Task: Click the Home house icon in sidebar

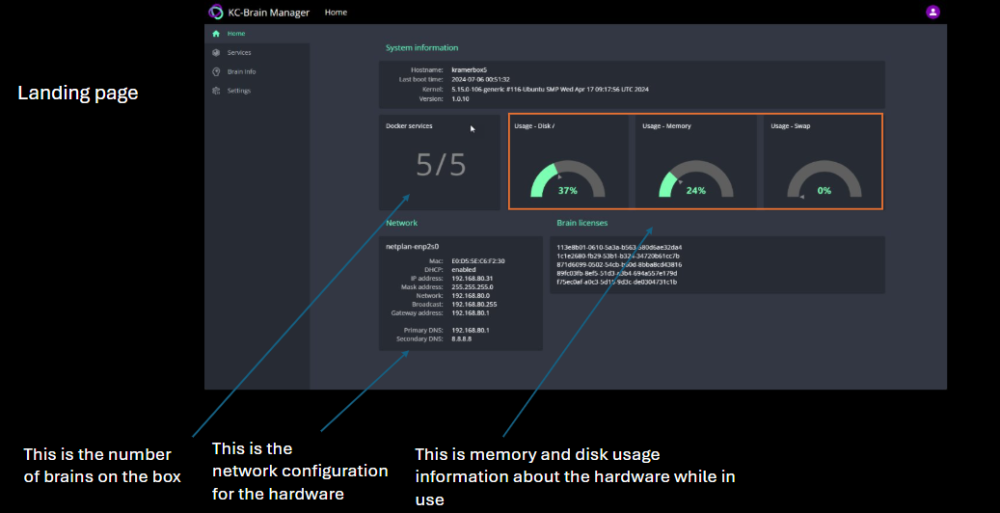Action: pos(216,34)
